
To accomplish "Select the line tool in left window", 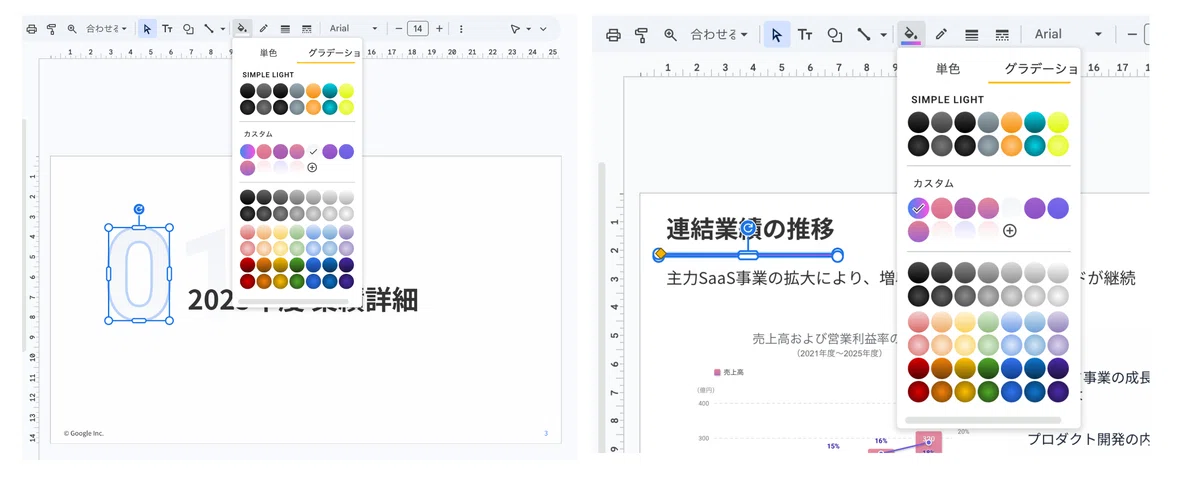I will [208, 29].
